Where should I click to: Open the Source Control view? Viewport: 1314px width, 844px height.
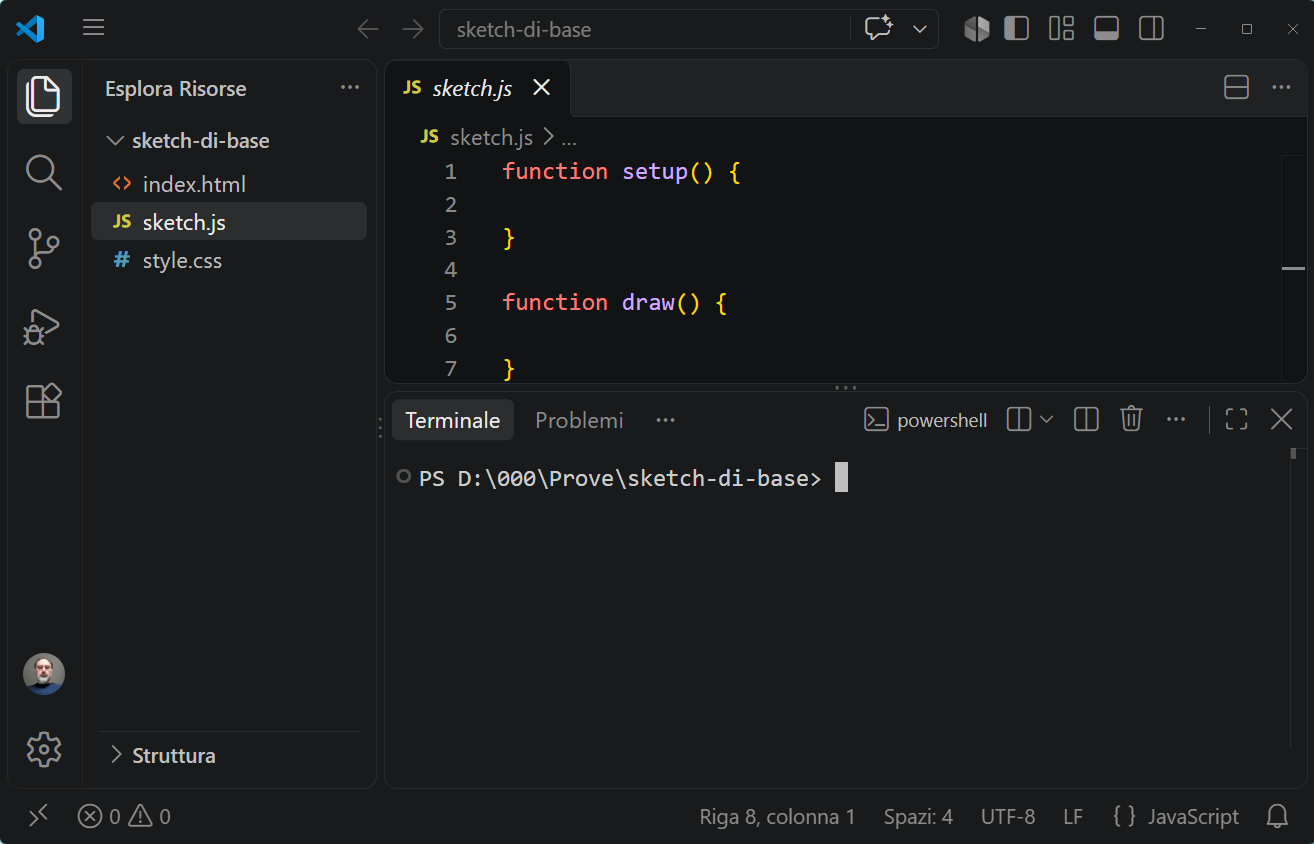tap(44, 249)
